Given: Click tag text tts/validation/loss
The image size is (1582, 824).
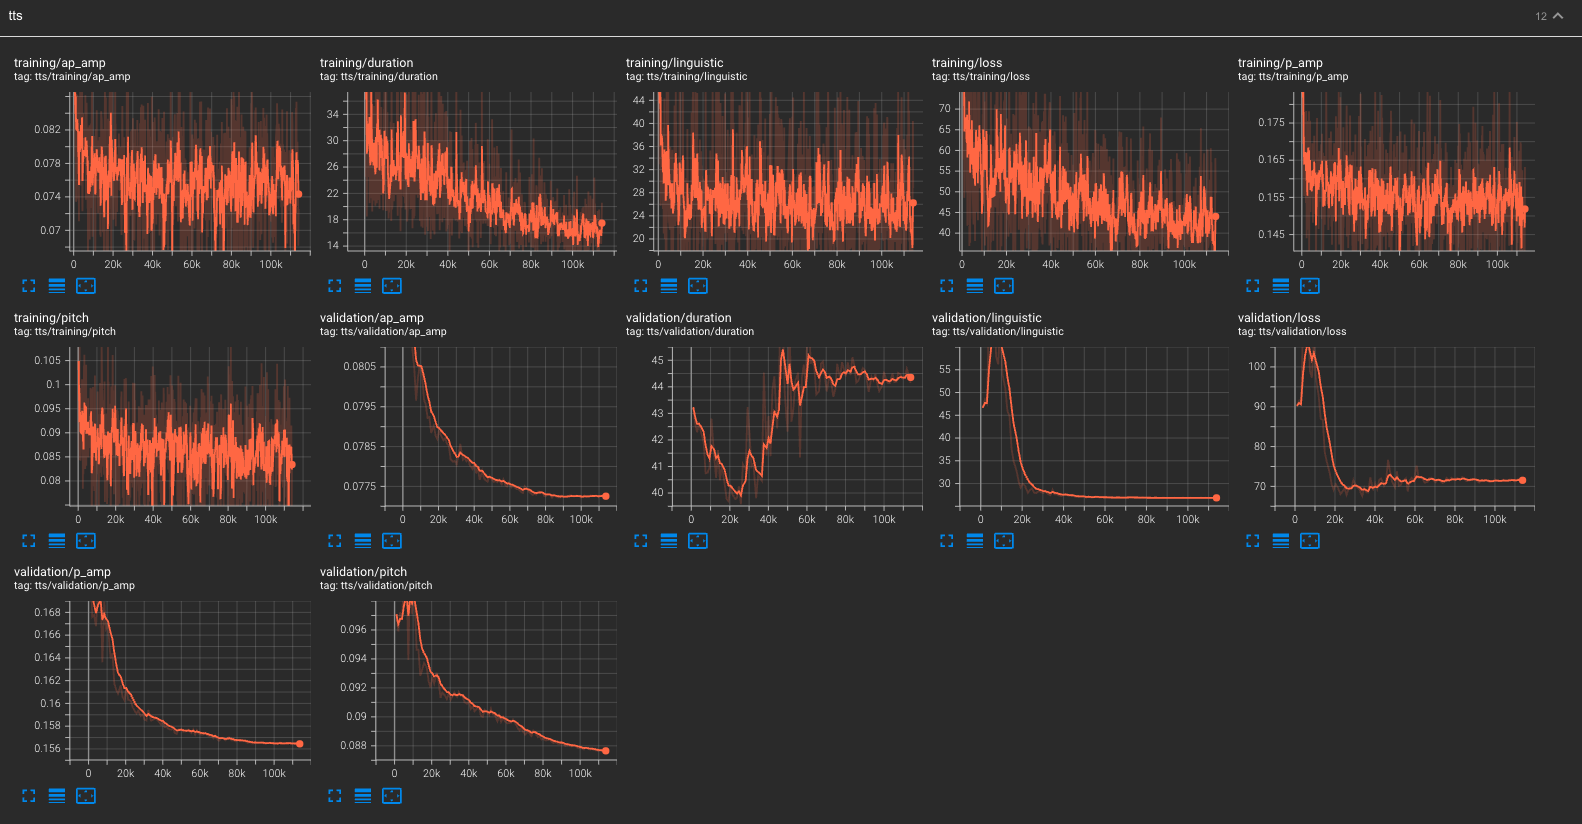Looking at the screenshot, I should 1302,332.
